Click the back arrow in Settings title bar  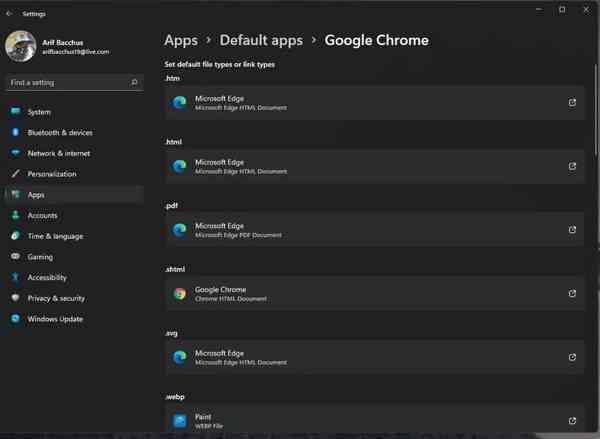click(9, 14)
